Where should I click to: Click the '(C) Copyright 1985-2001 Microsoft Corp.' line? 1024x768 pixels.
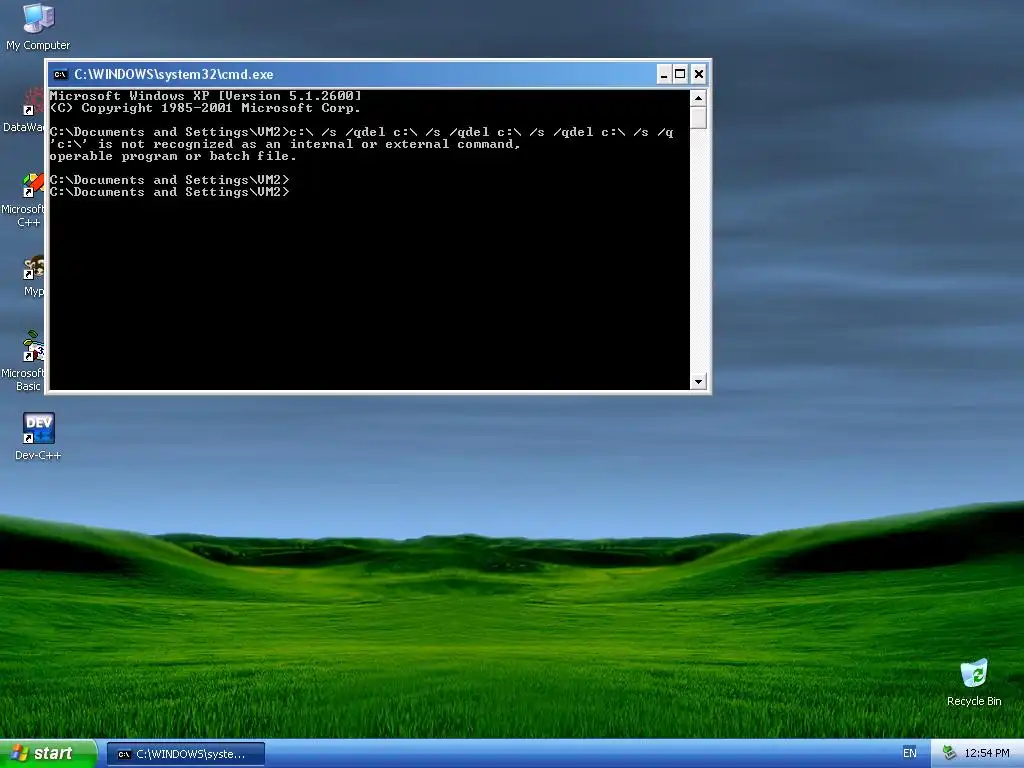[x=205, y=108]
